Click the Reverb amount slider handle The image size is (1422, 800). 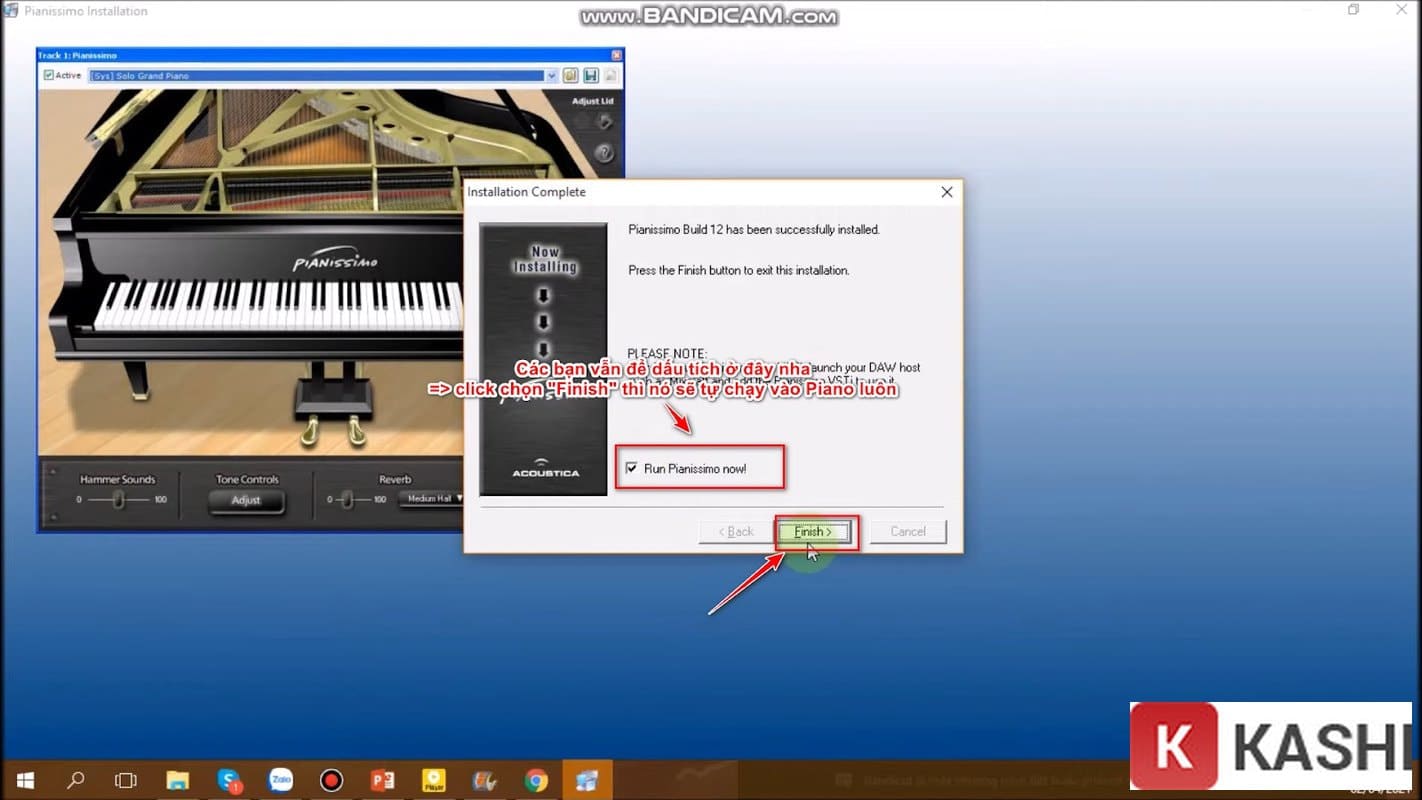pos(346,499)
